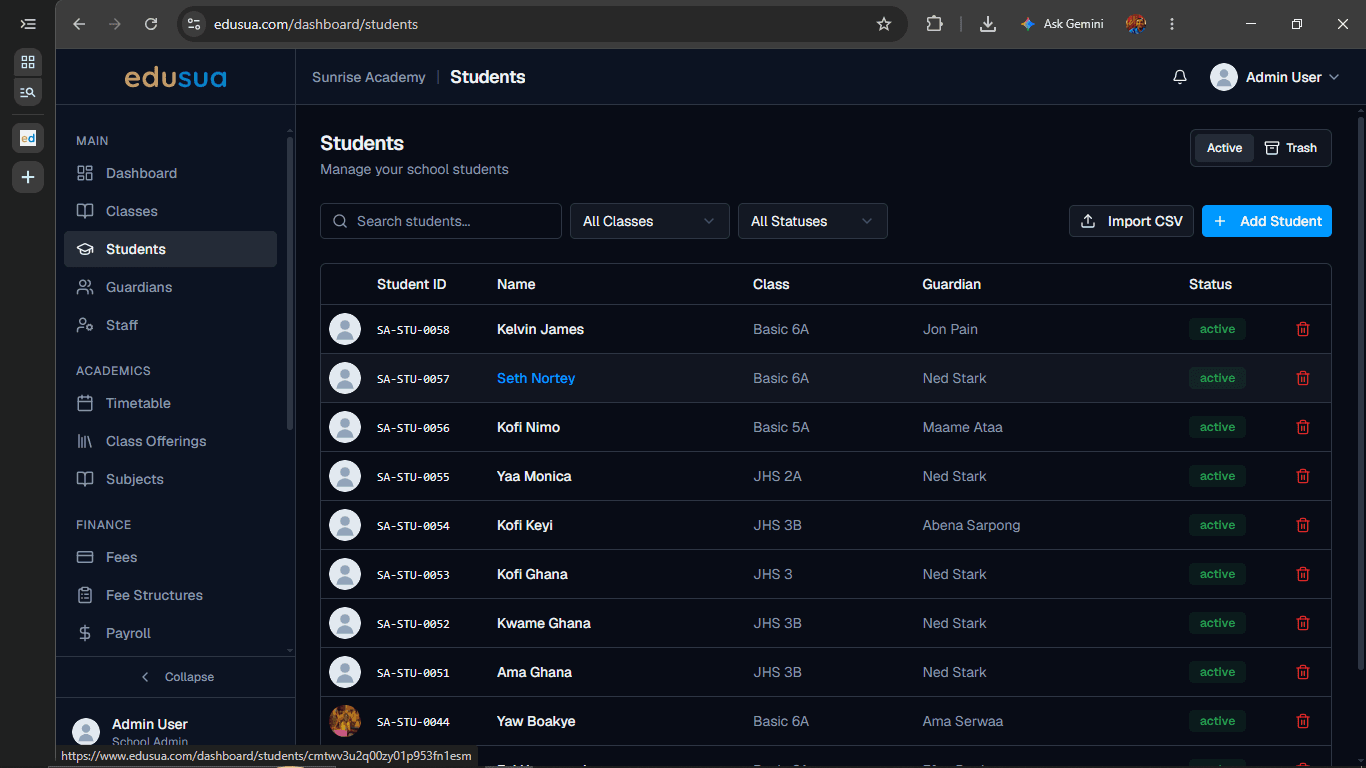Delete Yaw Boakye using trash icon
This screenshot has height=768, width=1366.
tap(1302, 721)
